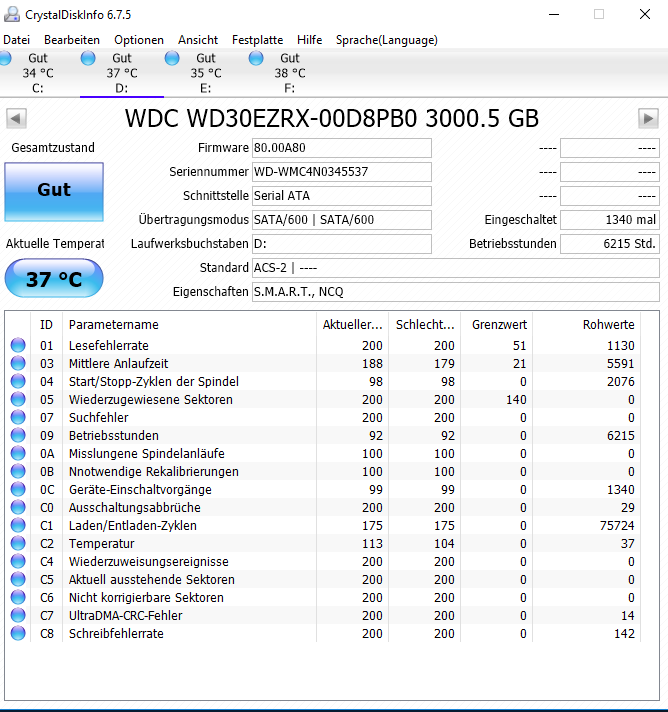
Task: Click the Betriebsstunden field 6215 Std.
Action: [609, 244]
